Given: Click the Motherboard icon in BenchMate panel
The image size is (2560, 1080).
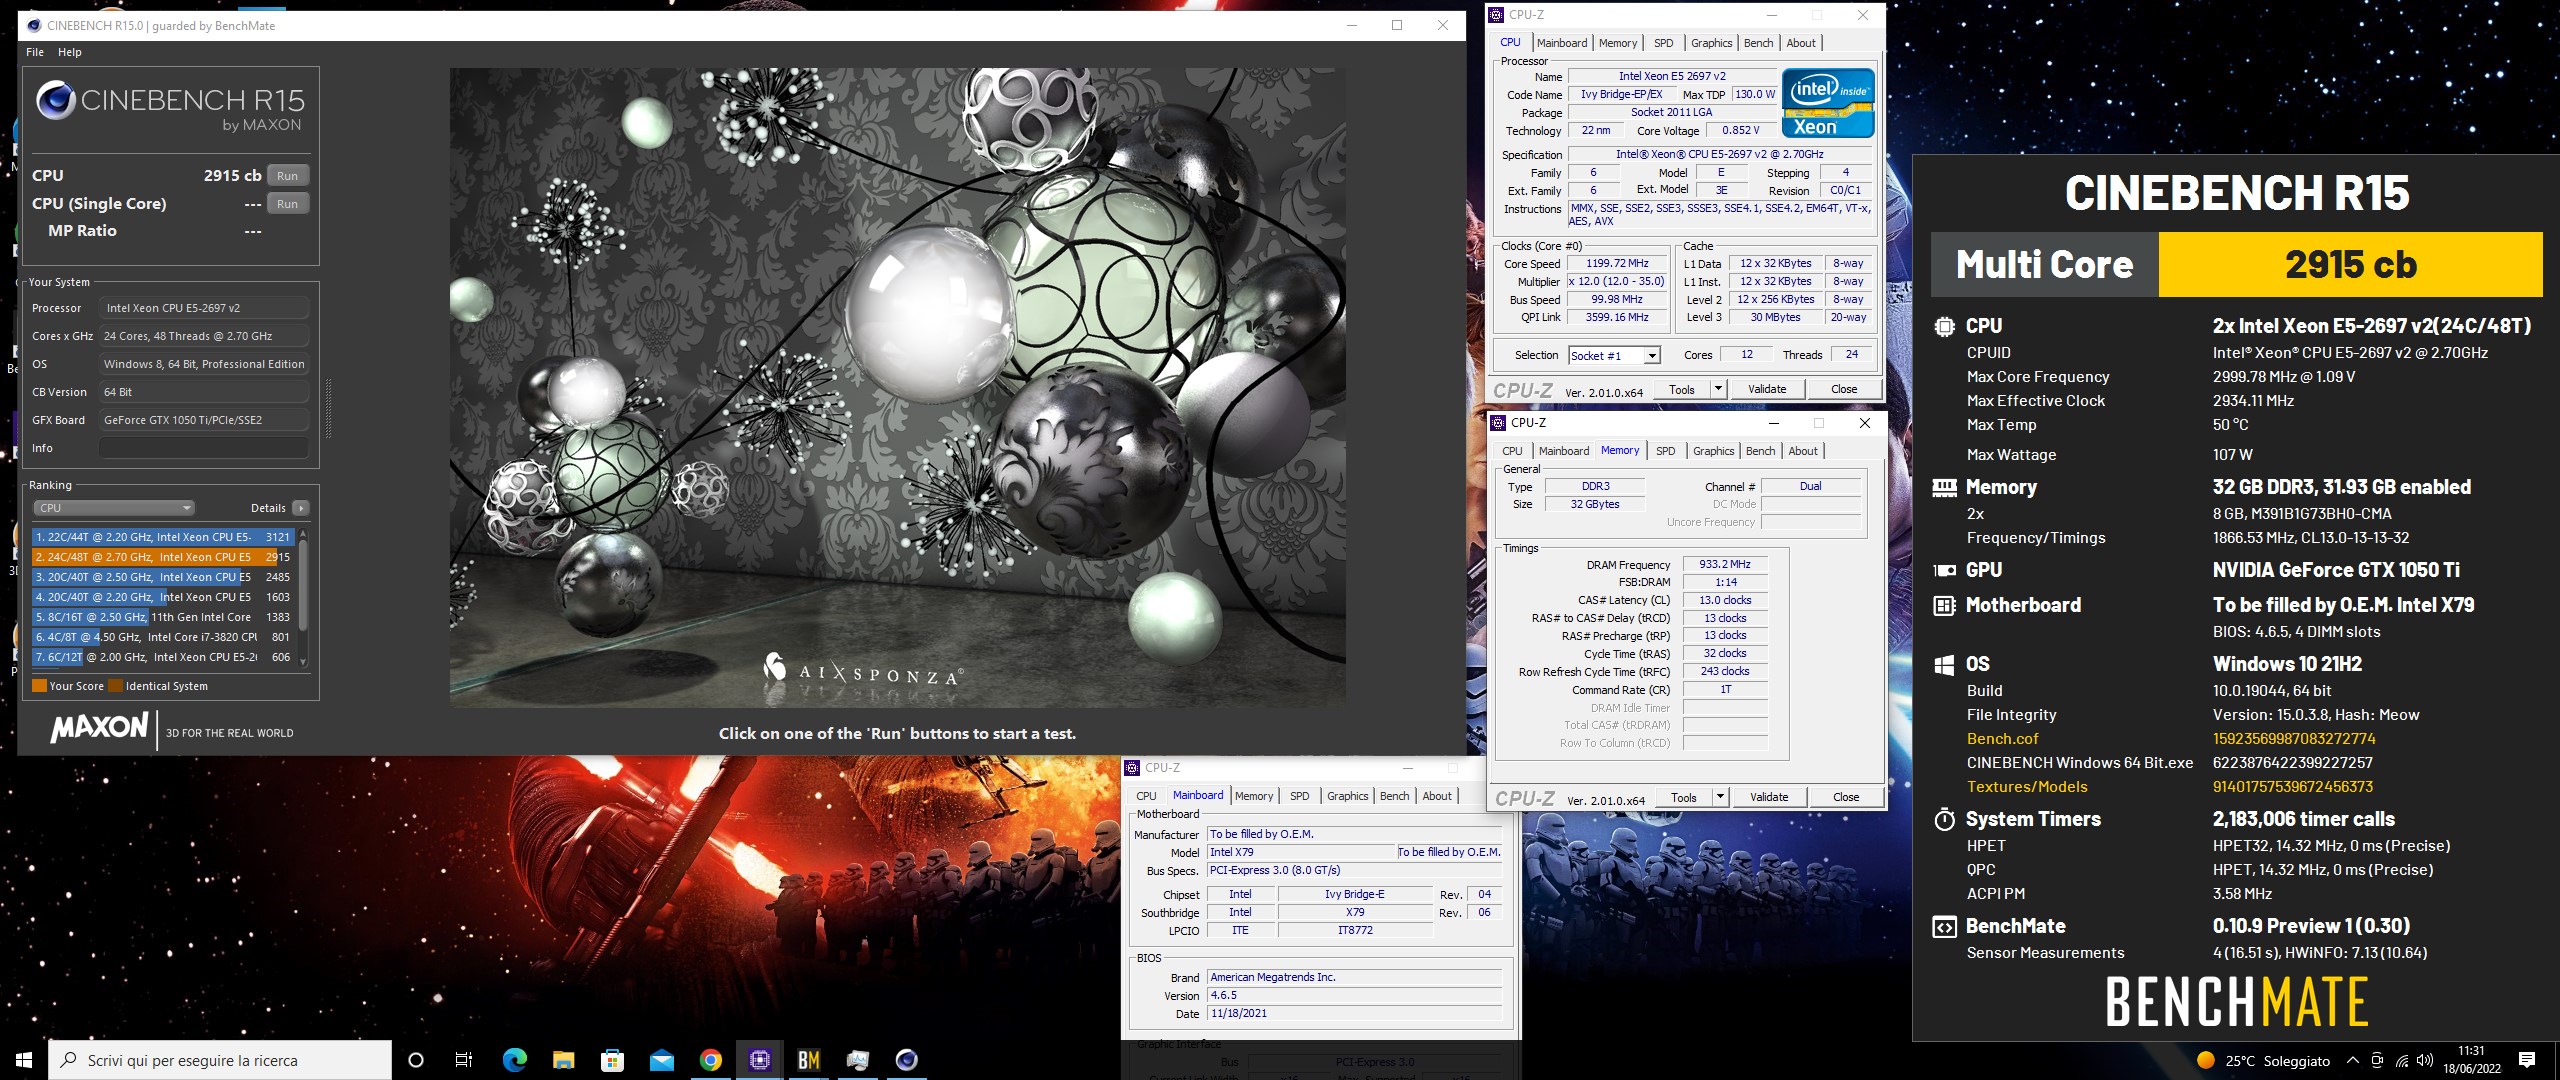Looking at the screenshot, I should 1944,605.
